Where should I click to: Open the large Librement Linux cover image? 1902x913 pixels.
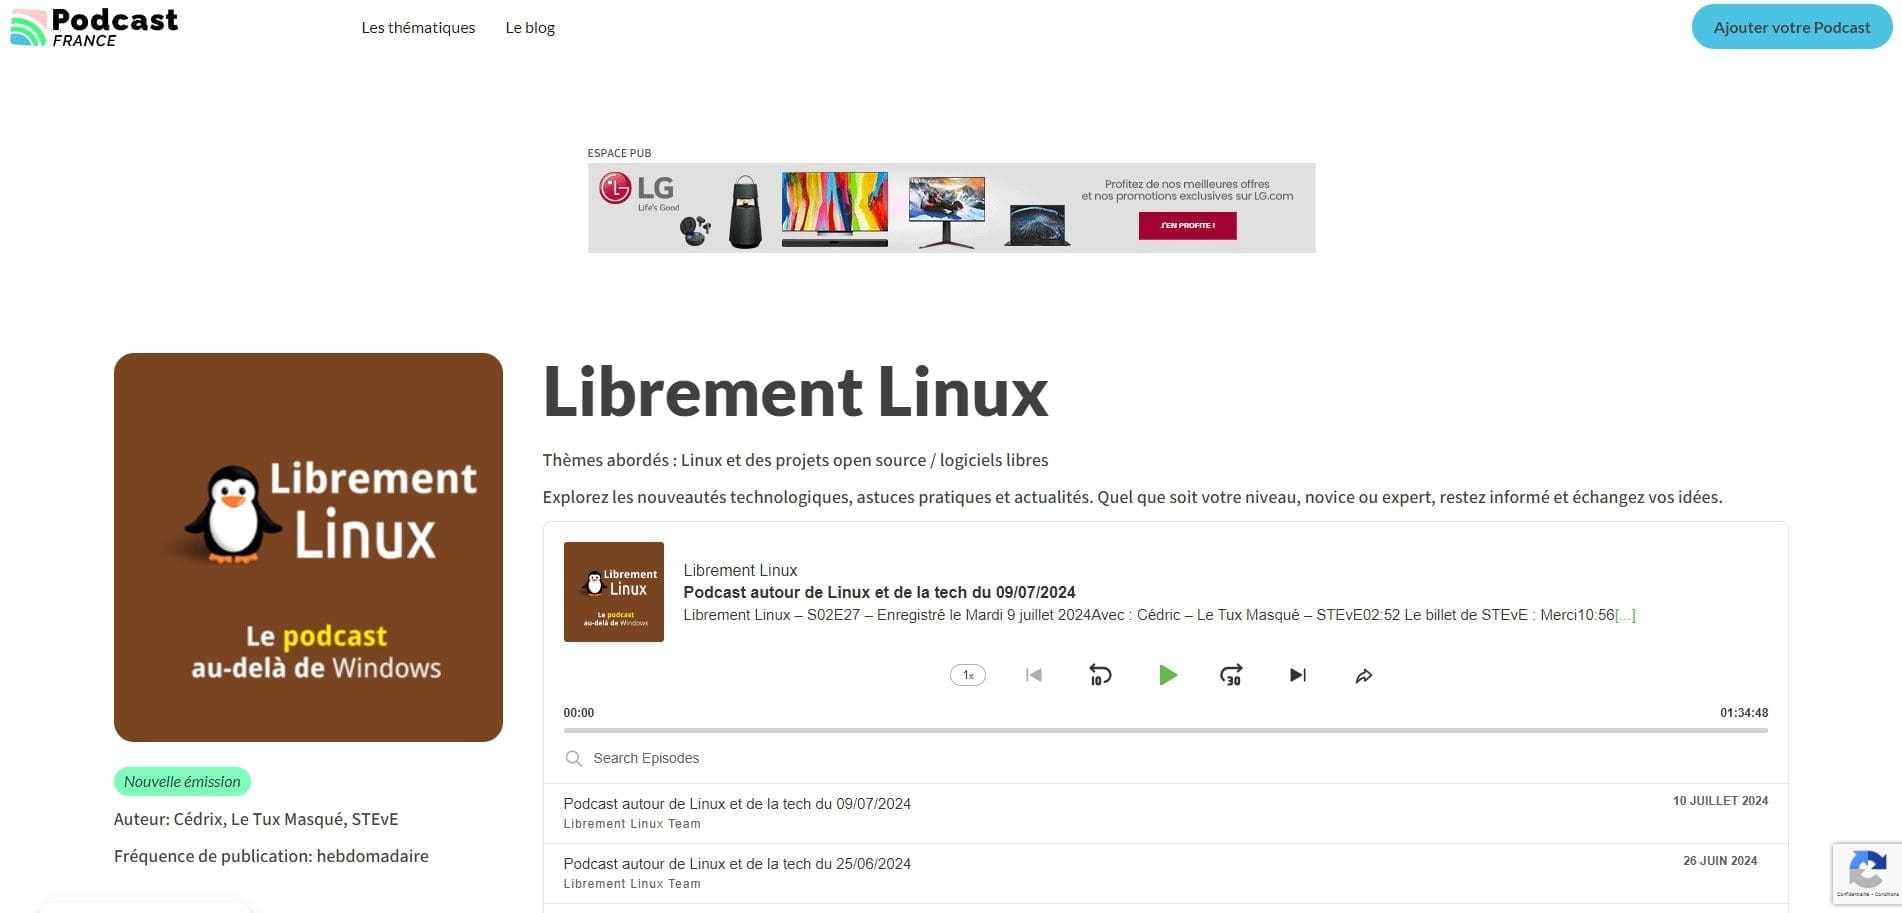click(x=308, y=547)
